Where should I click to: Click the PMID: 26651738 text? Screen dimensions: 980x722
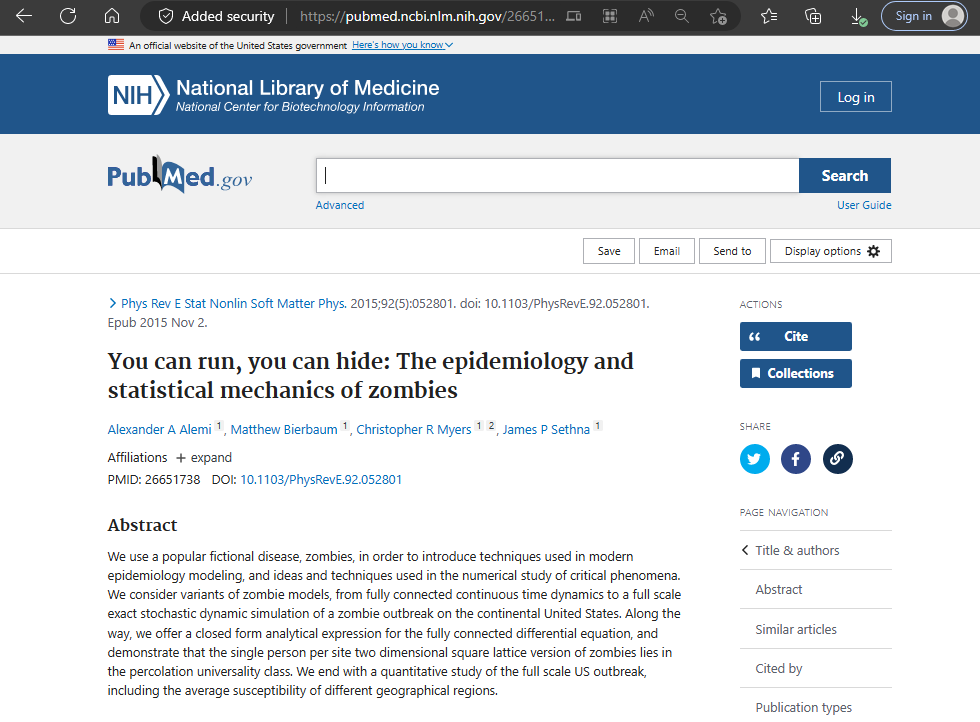coord(154,479)
